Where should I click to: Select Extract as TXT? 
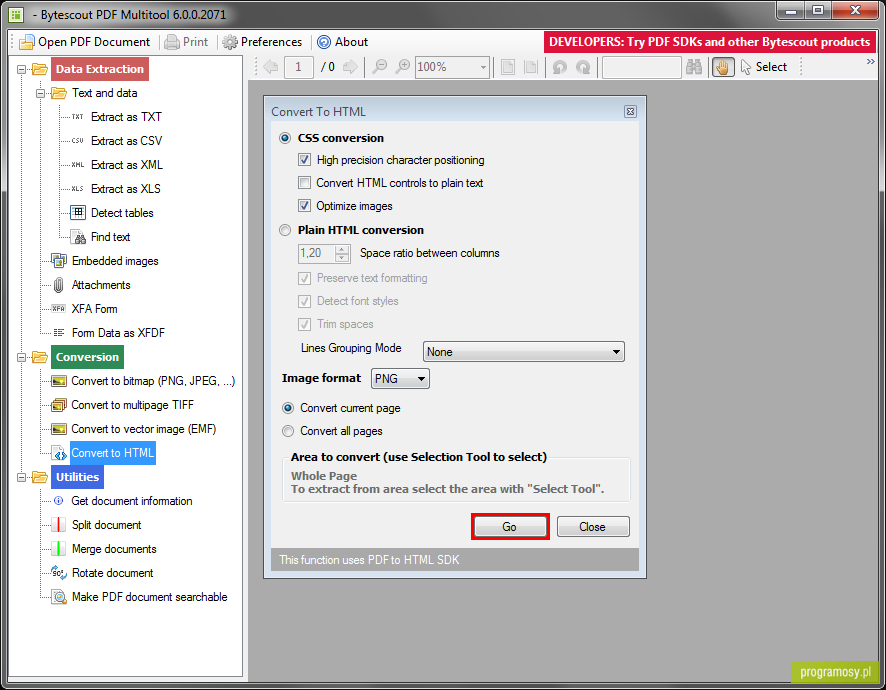tap(126, 117)
